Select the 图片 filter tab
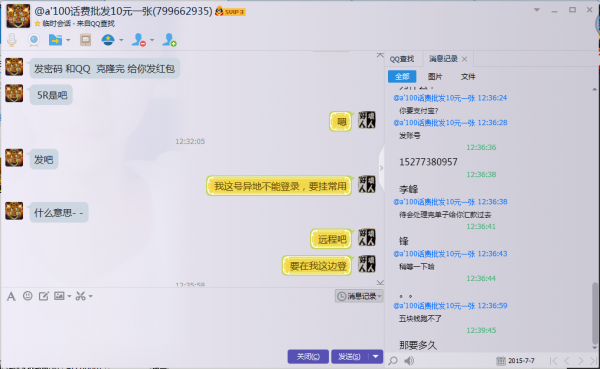The width and height of the screenshot is (600, 369). point(435,77)
